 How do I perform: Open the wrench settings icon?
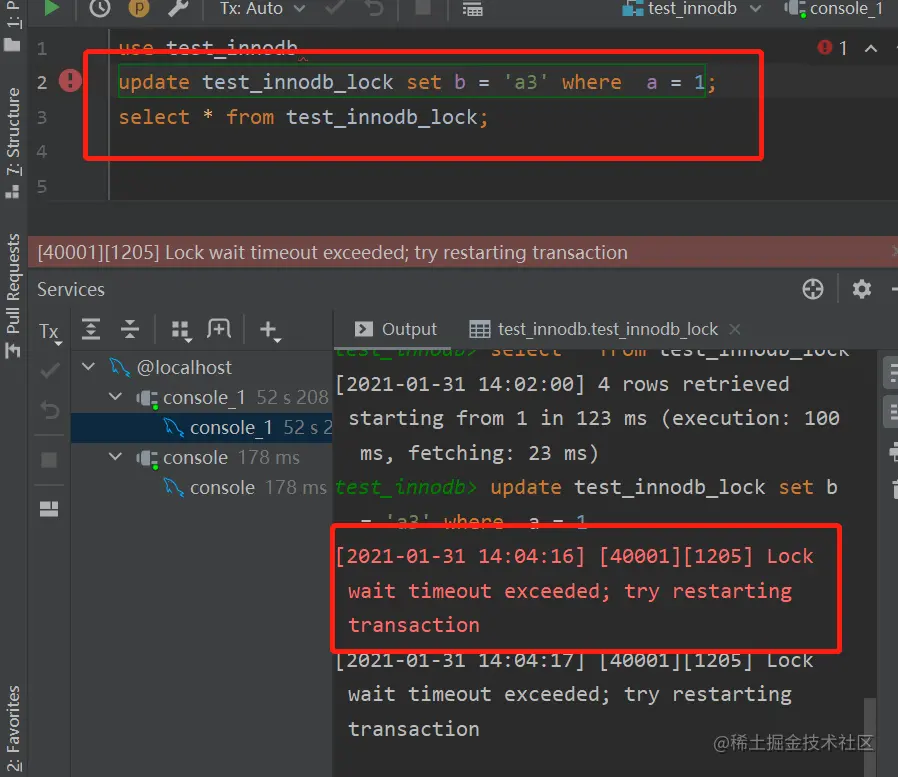[x=178, y=8]
